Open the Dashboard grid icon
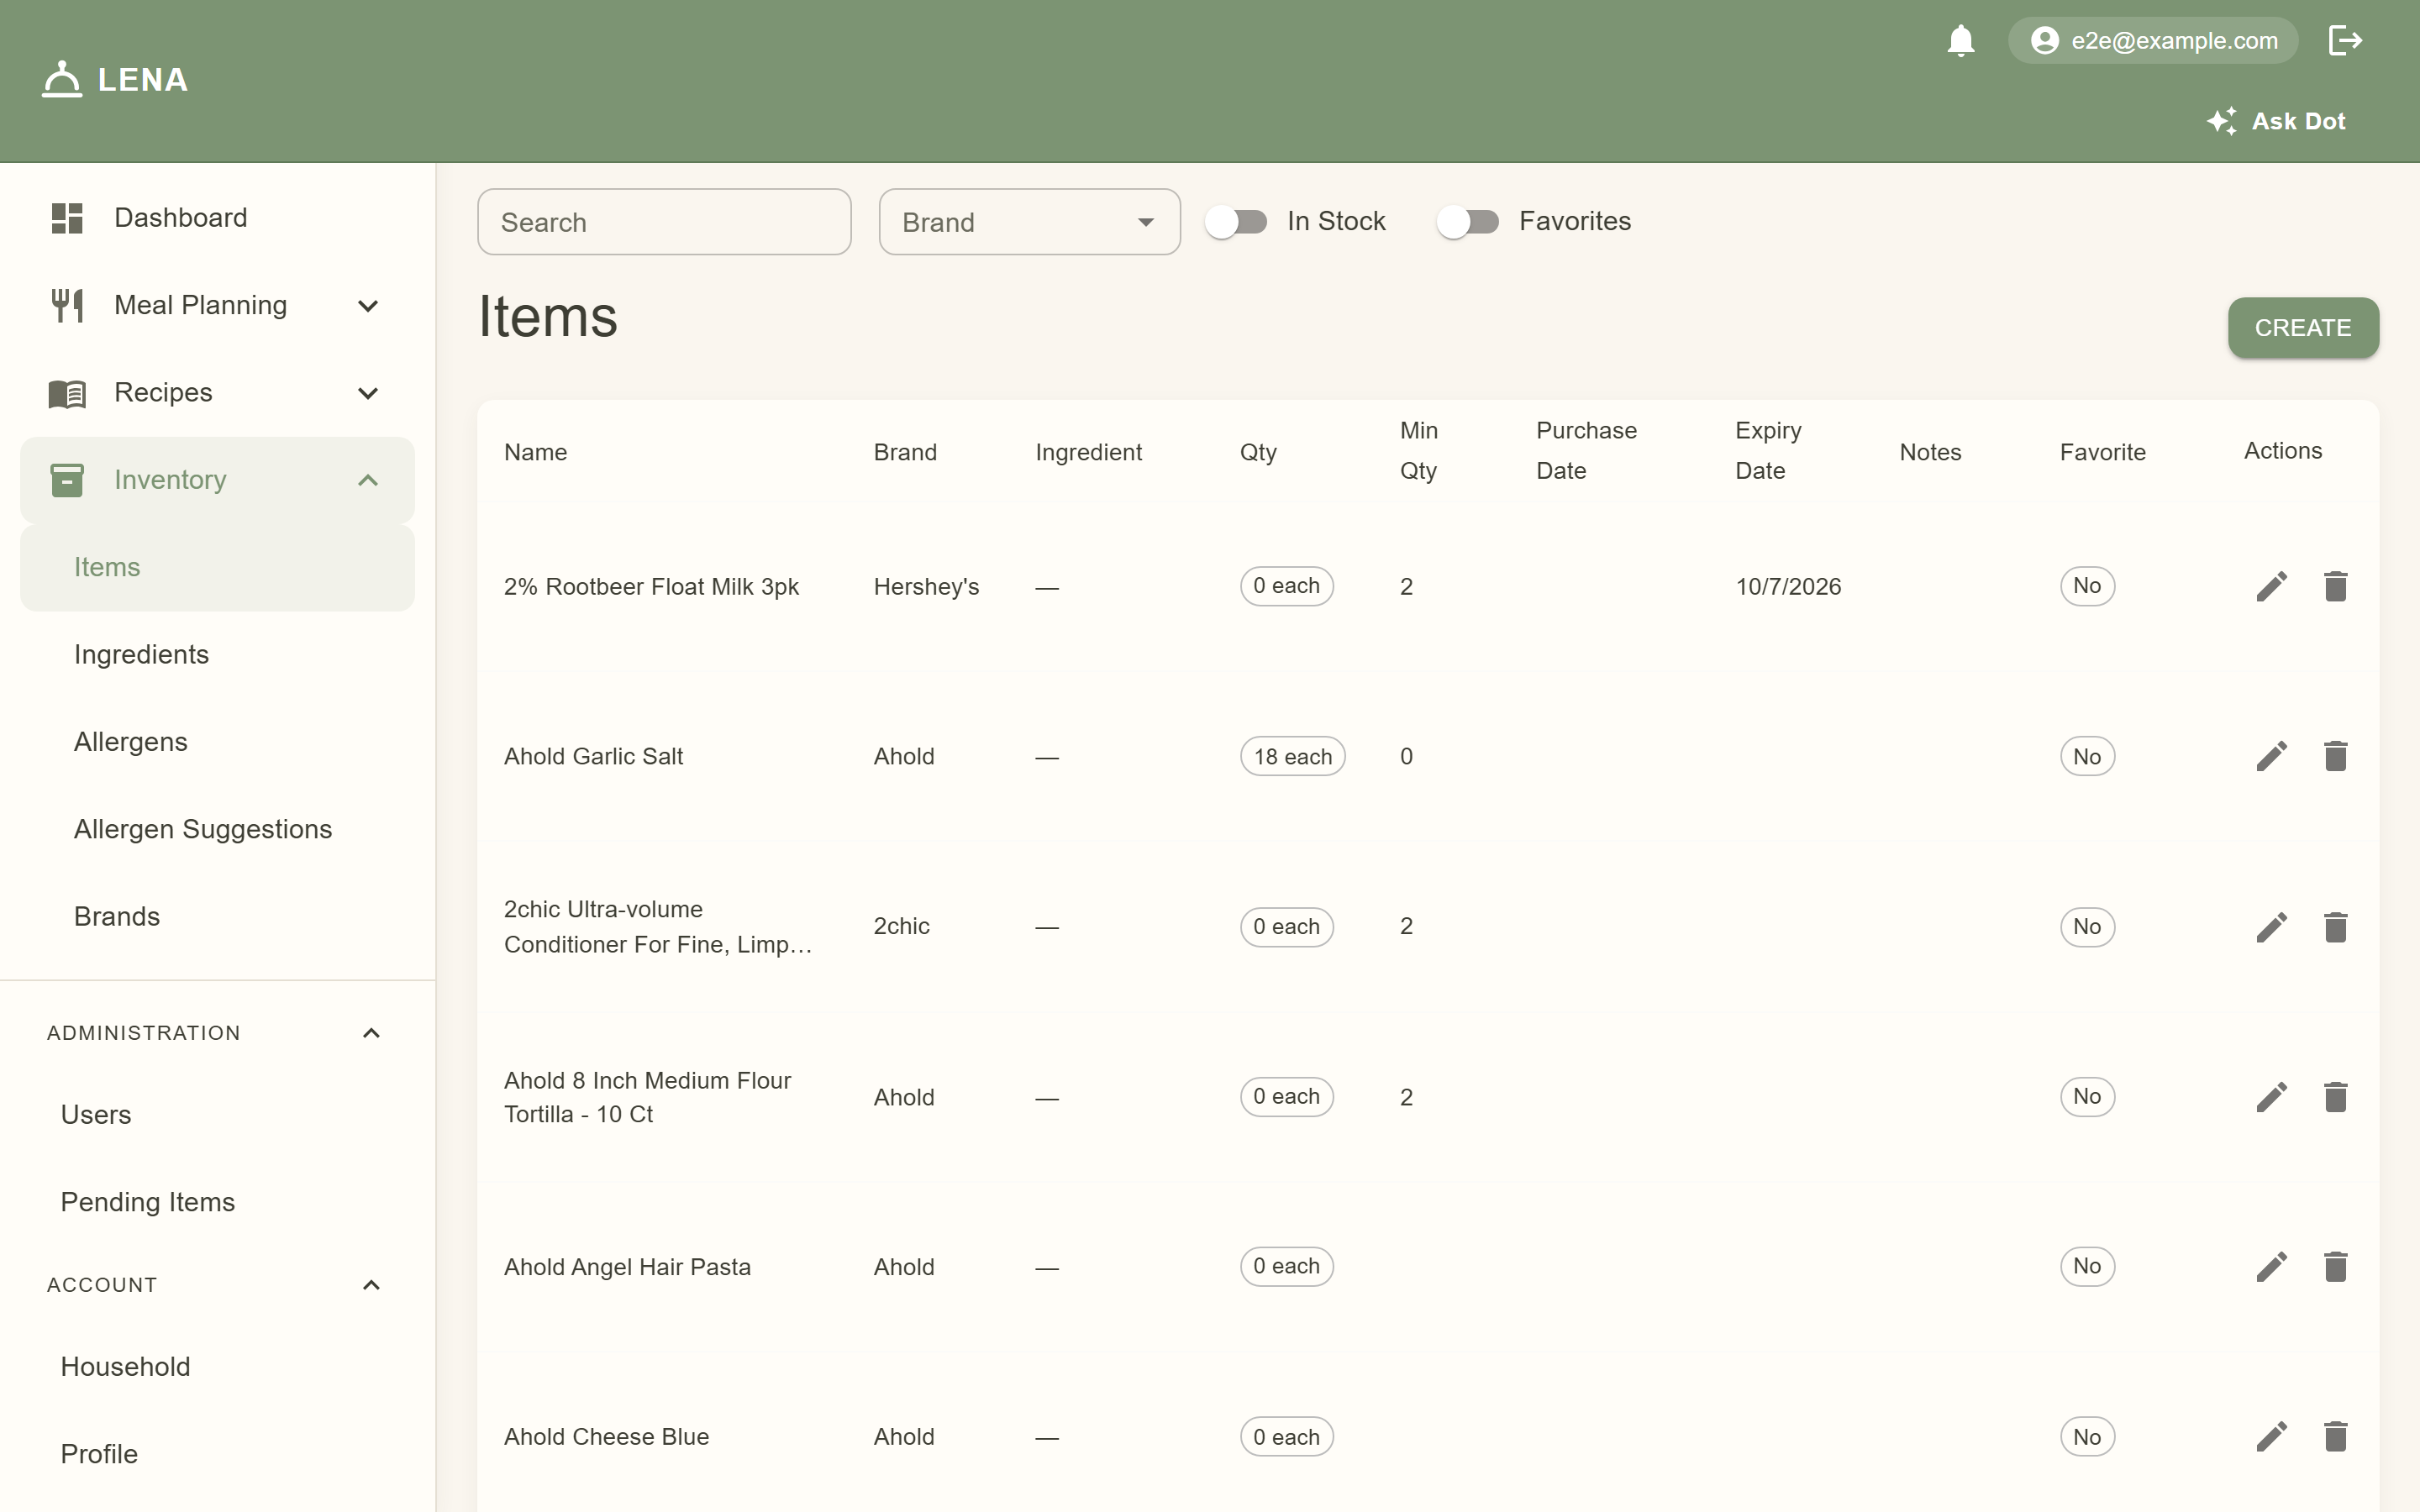This screenshot has height=1512, width=2420. point(67,218)
